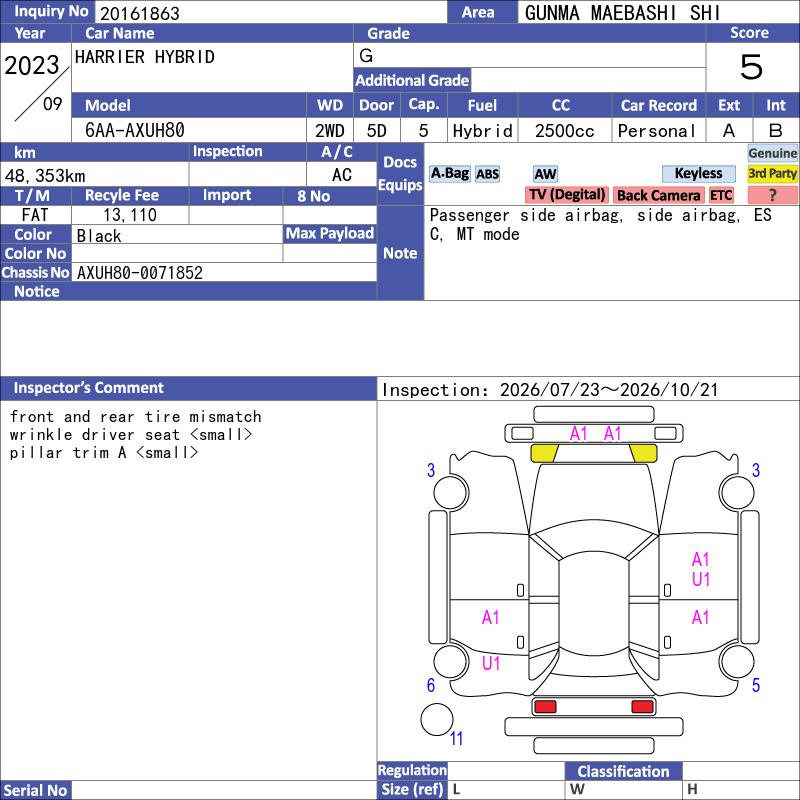
Task: Click the pink U1 mark under A1 on right side
Action: click(x=701, y=579)
